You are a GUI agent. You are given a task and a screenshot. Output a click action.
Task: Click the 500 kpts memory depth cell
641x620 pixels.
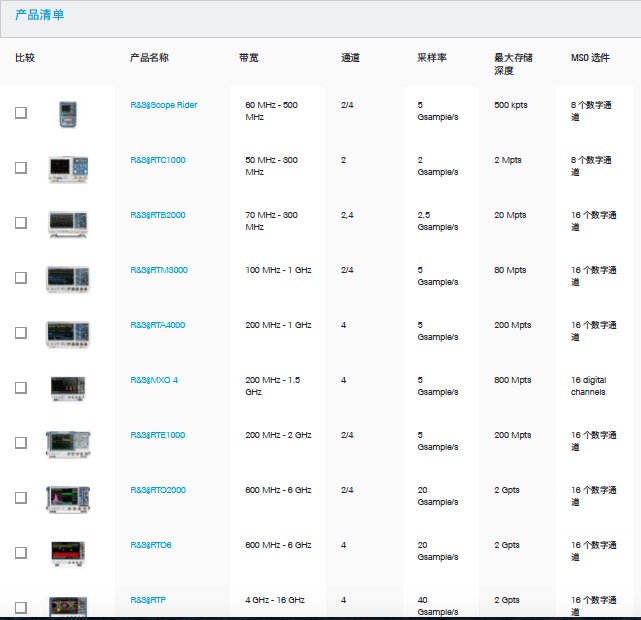(511, 105)
